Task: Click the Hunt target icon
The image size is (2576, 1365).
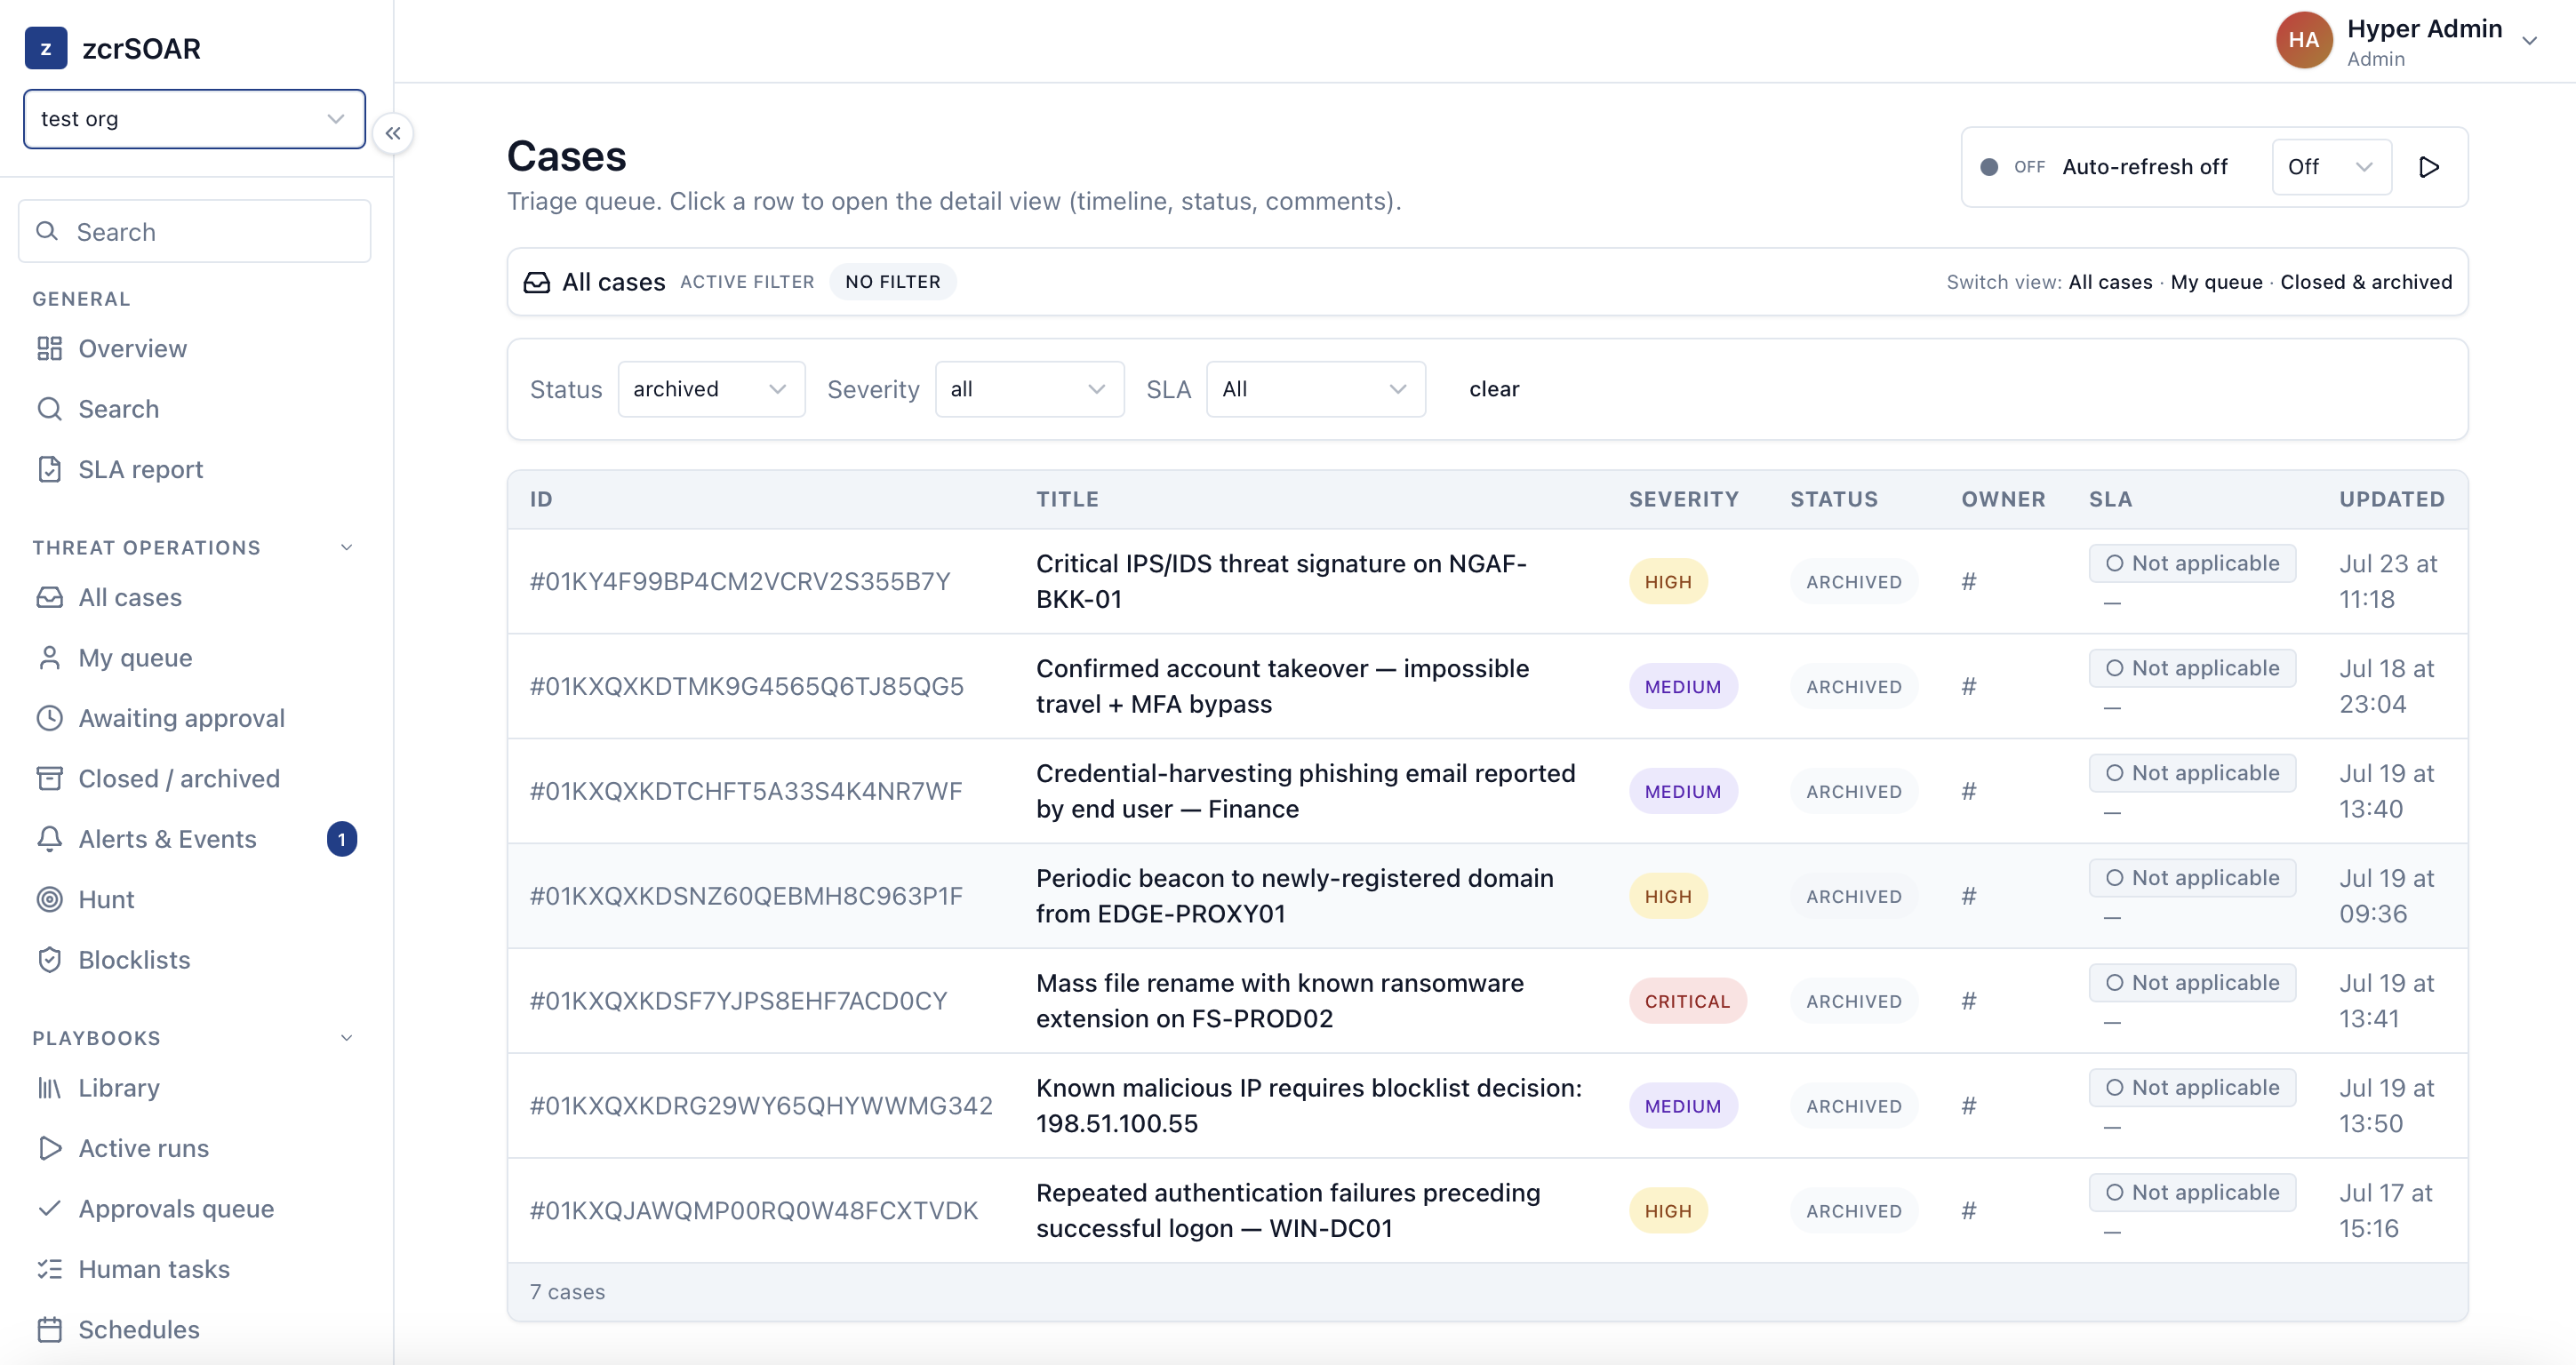Action: [x=49, y=899]
